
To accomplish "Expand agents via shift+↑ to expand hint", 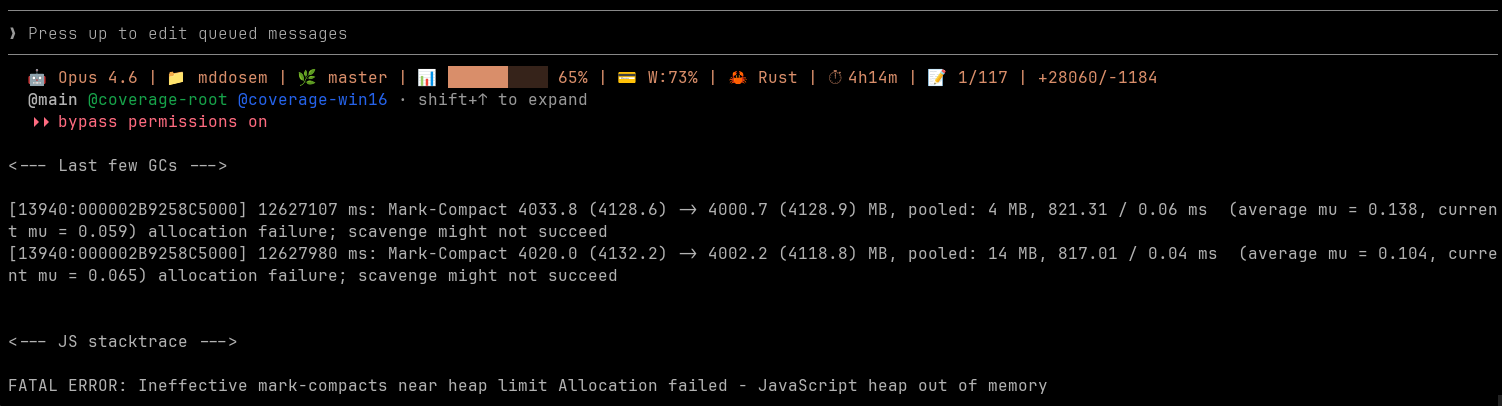I will [x=503, y=100].
